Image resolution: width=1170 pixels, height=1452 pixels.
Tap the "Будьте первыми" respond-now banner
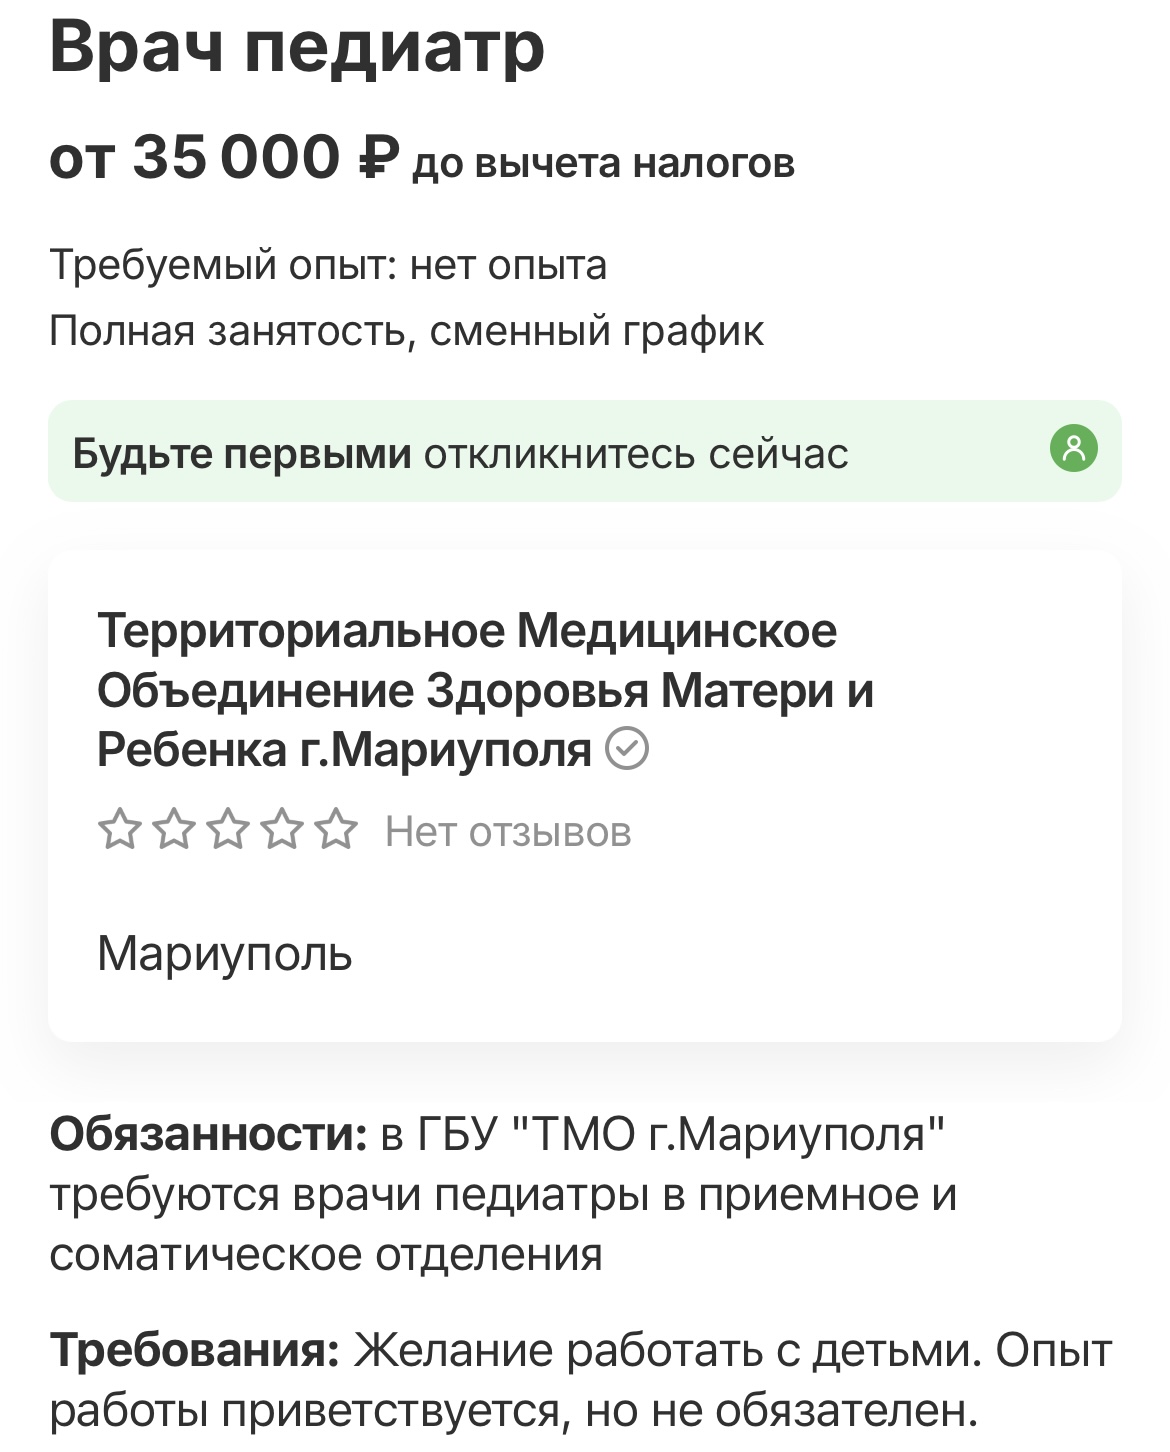coord(584,451)
